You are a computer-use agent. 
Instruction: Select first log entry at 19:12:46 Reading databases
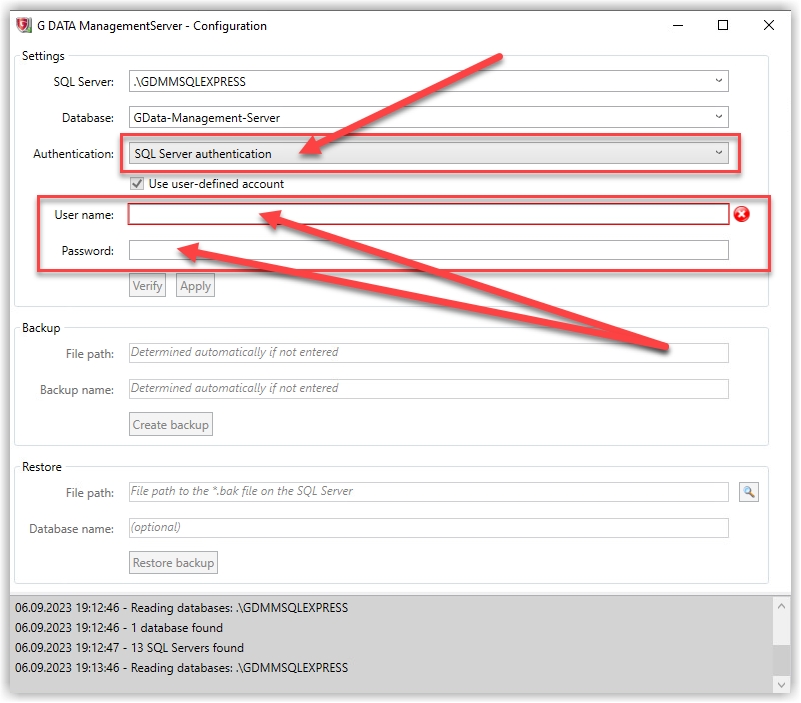point(181,607)
